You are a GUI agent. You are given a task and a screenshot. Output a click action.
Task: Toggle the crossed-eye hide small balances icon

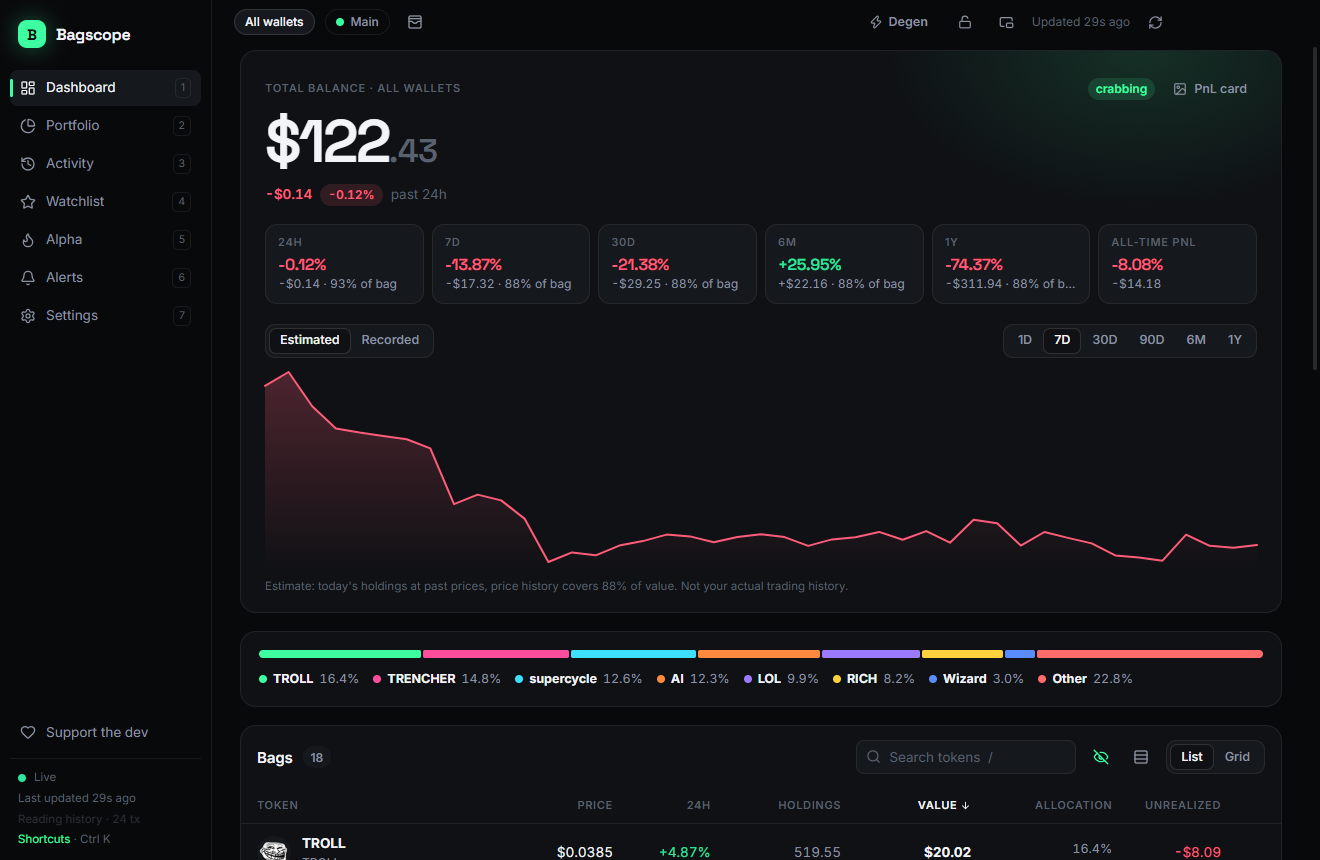(x=1101, y=757)
